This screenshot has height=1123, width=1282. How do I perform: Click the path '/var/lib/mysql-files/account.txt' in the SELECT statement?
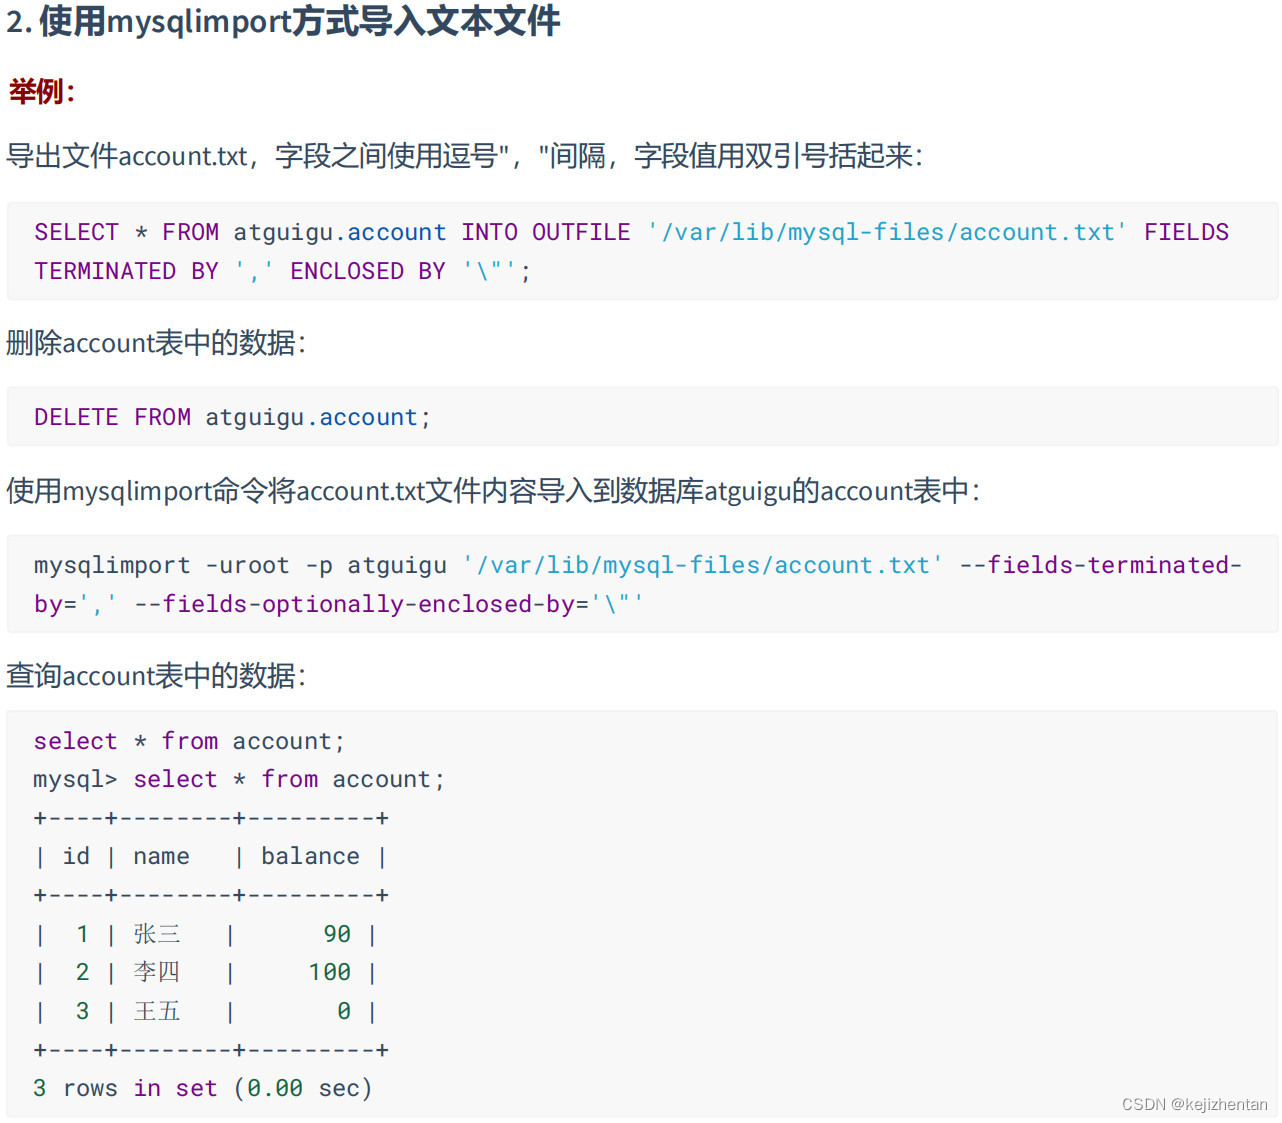[x=887, y=232]
